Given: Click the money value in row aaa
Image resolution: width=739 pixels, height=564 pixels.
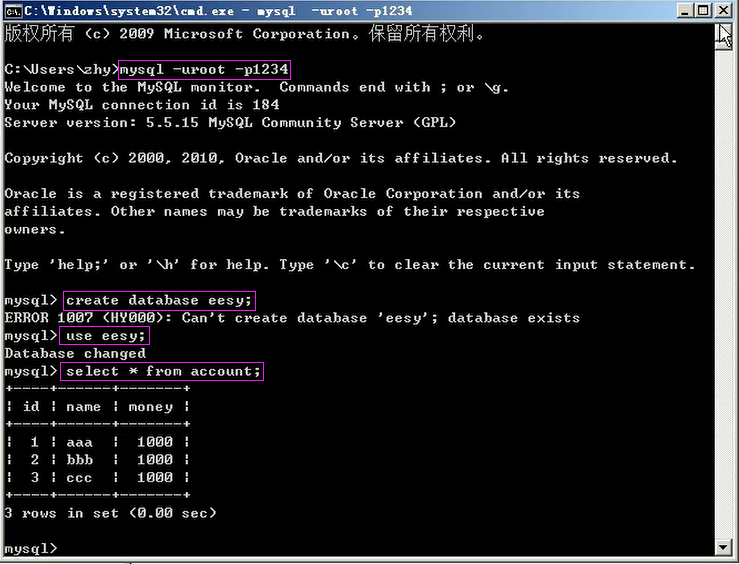Looking at the screenshot, I should 155,442.
